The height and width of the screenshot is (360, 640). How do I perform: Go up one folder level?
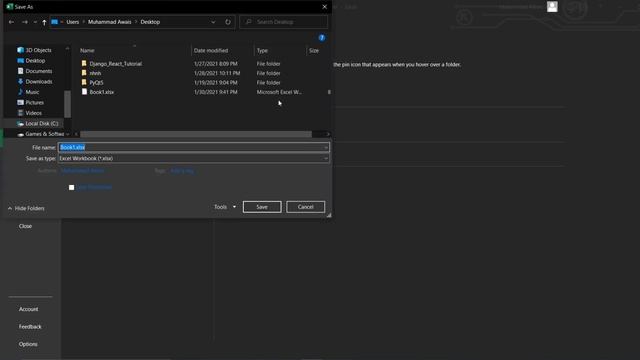[x=44, y=22]
